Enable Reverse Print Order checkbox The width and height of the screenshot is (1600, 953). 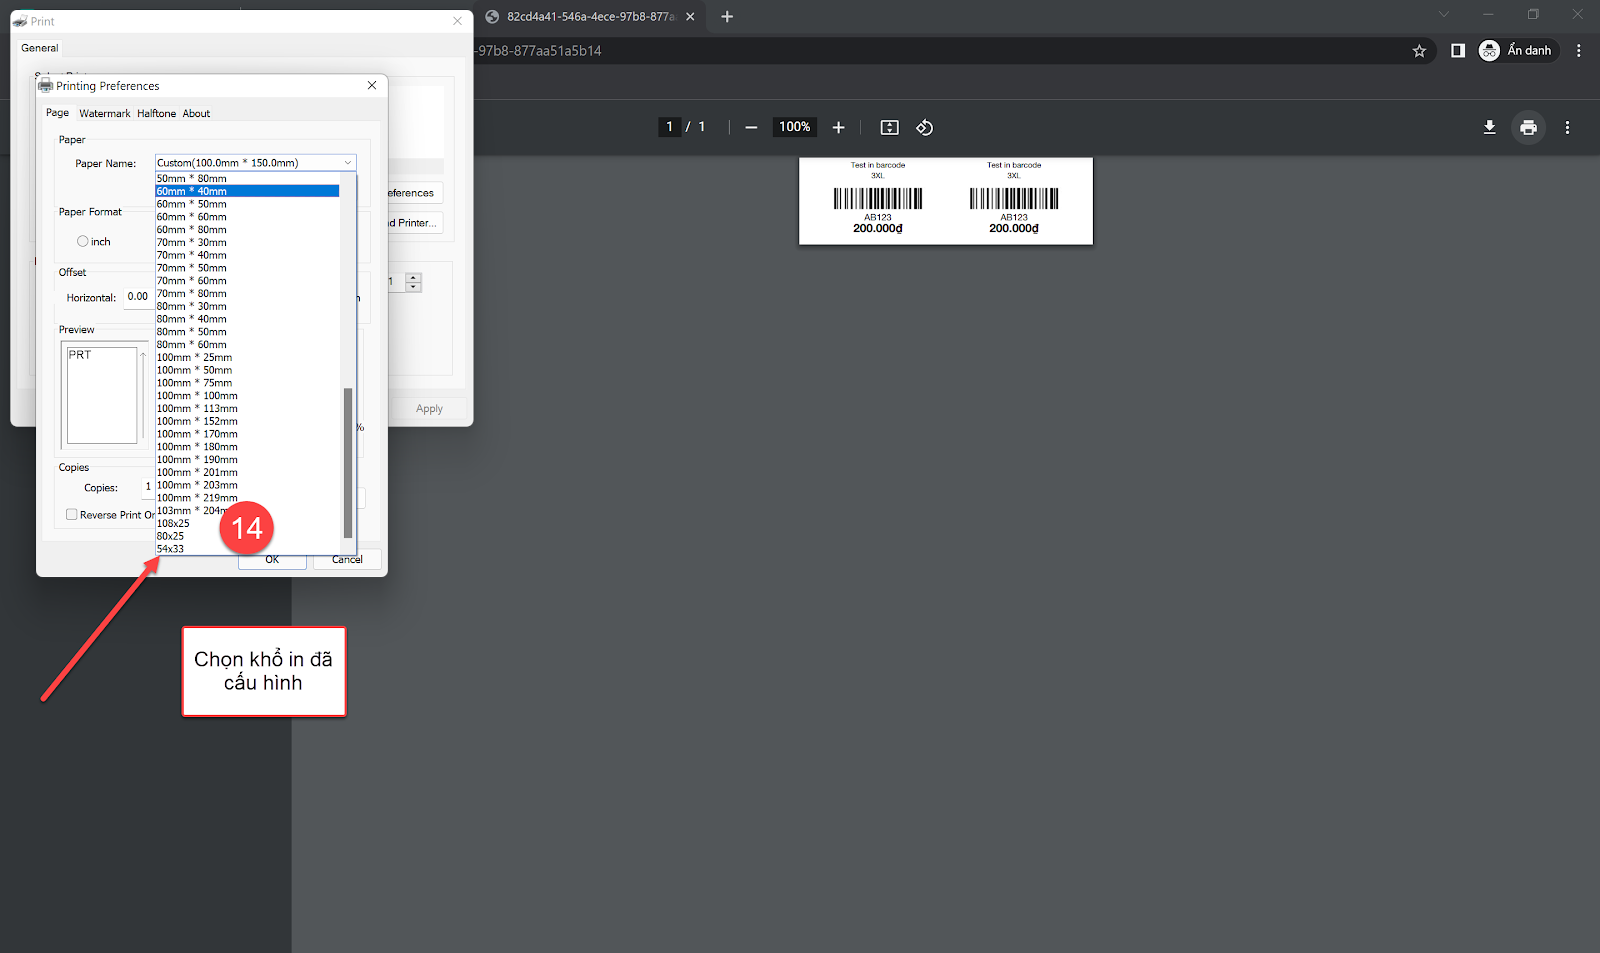(x=72, y=515)
